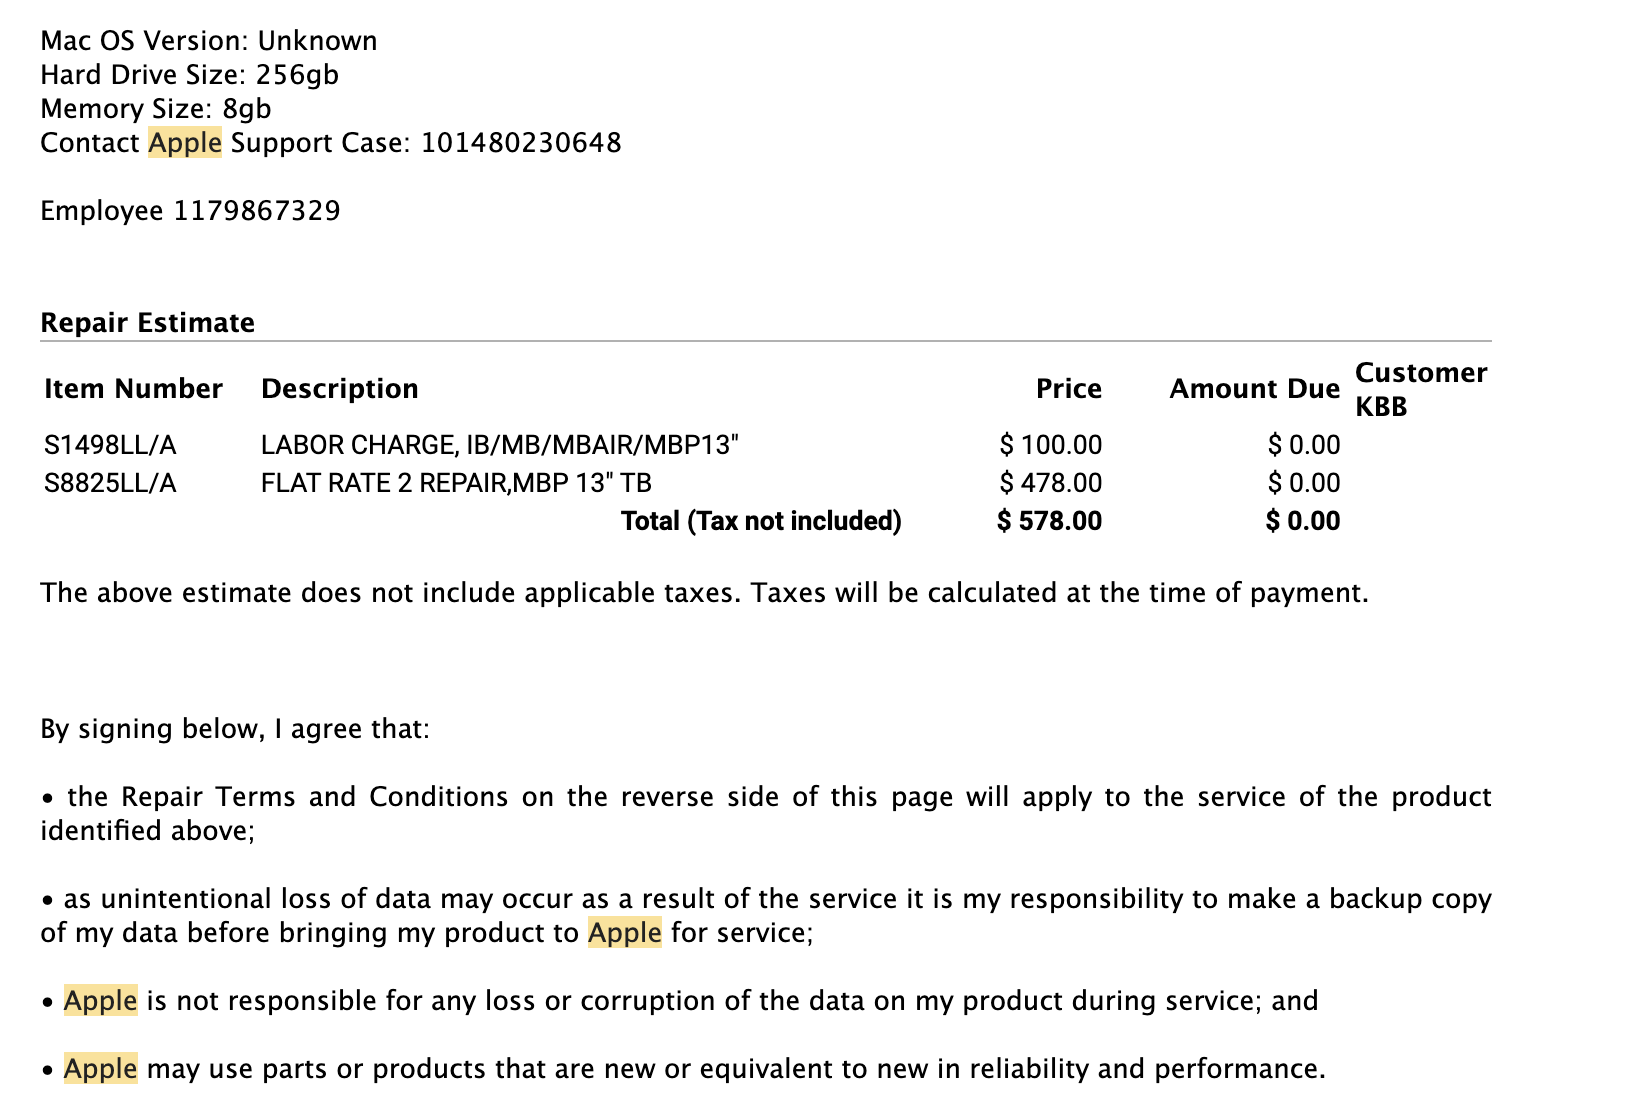This screenshot has width=1642, height=1108.
Task: Click the FLAT RATE 2 REPAIR description
Action: click(456, 484)
